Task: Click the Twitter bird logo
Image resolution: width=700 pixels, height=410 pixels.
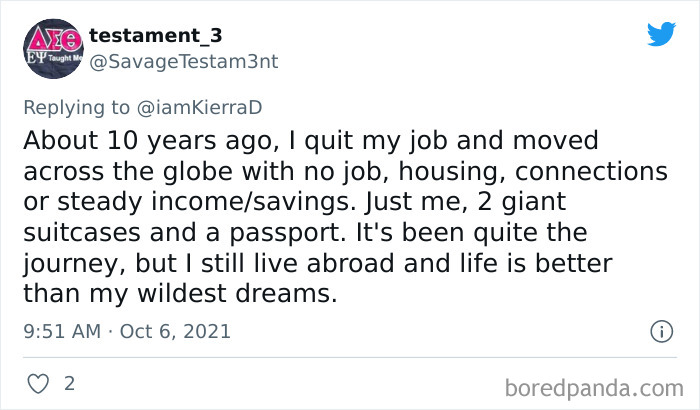Action: tap(661, 34)
